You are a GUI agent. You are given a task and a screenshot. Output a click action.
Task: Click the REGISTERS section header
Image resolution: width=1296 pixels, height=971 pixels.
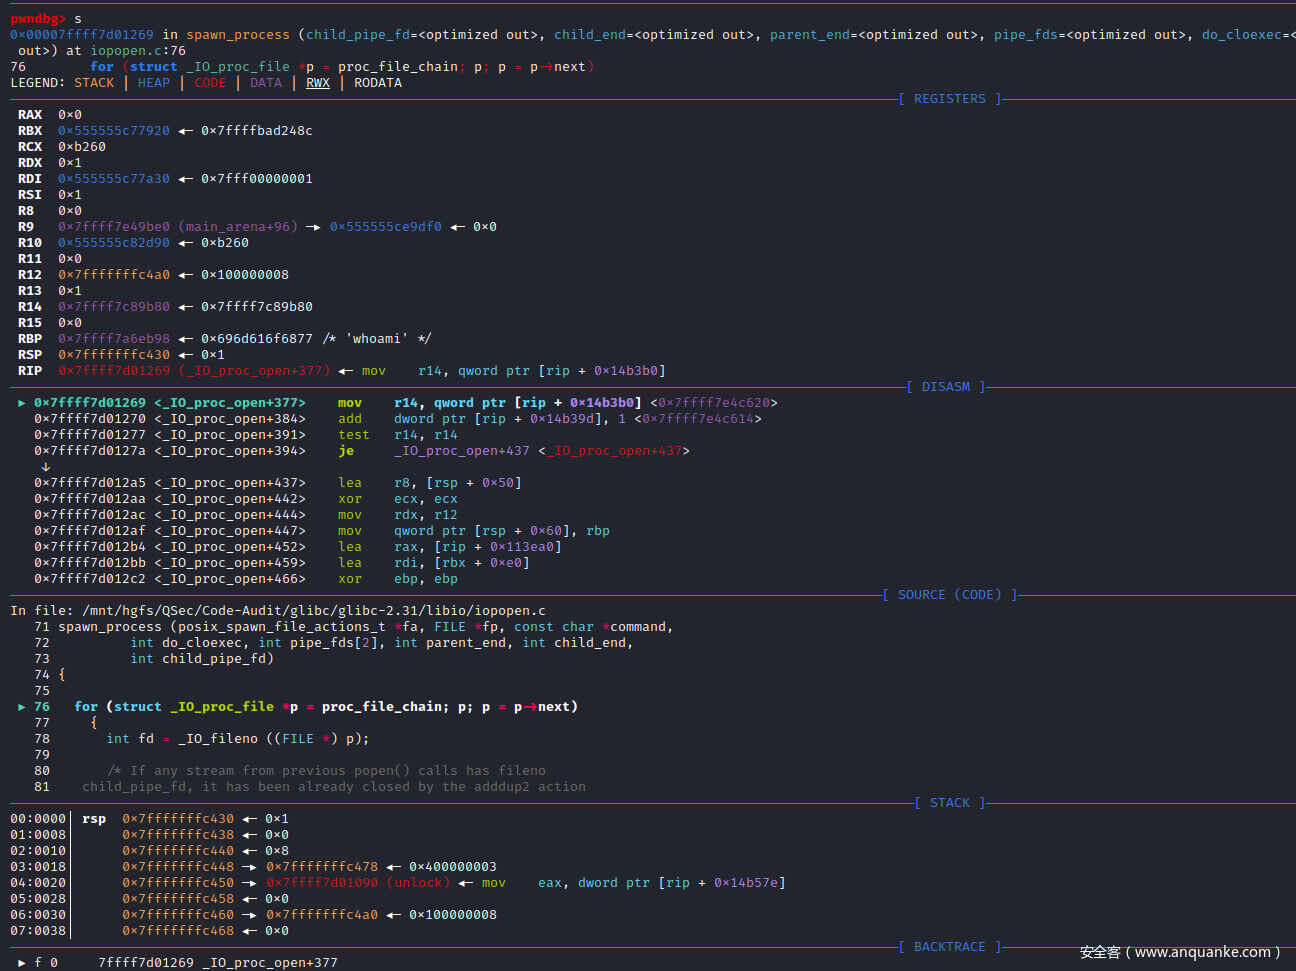[x=949, y=99]
